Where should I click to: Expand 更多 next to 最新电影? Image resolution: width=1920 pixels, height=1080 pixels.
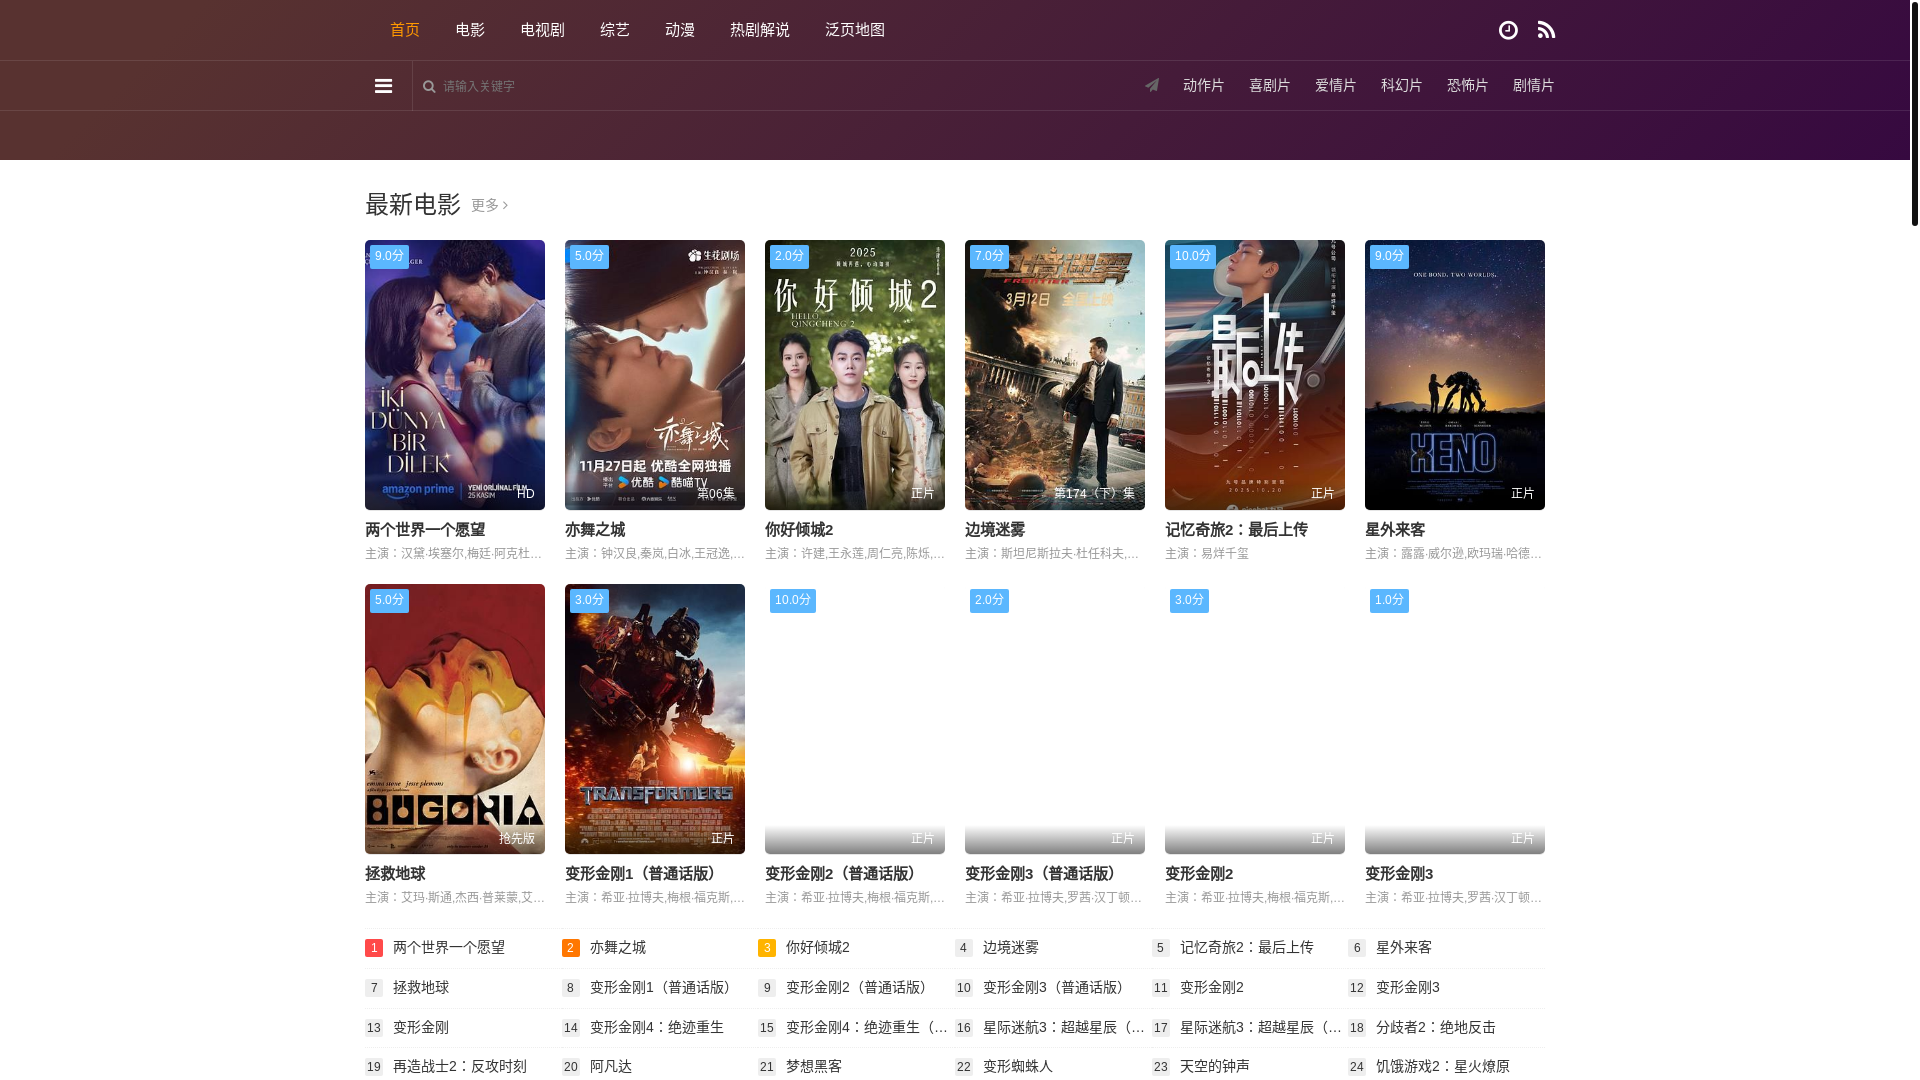pyautogui.click(x=489, y=205)
